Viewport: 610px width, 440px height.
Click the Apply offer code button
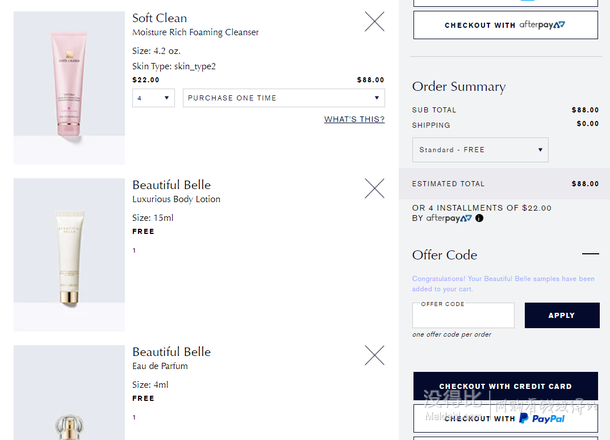(x=562, y=315)
